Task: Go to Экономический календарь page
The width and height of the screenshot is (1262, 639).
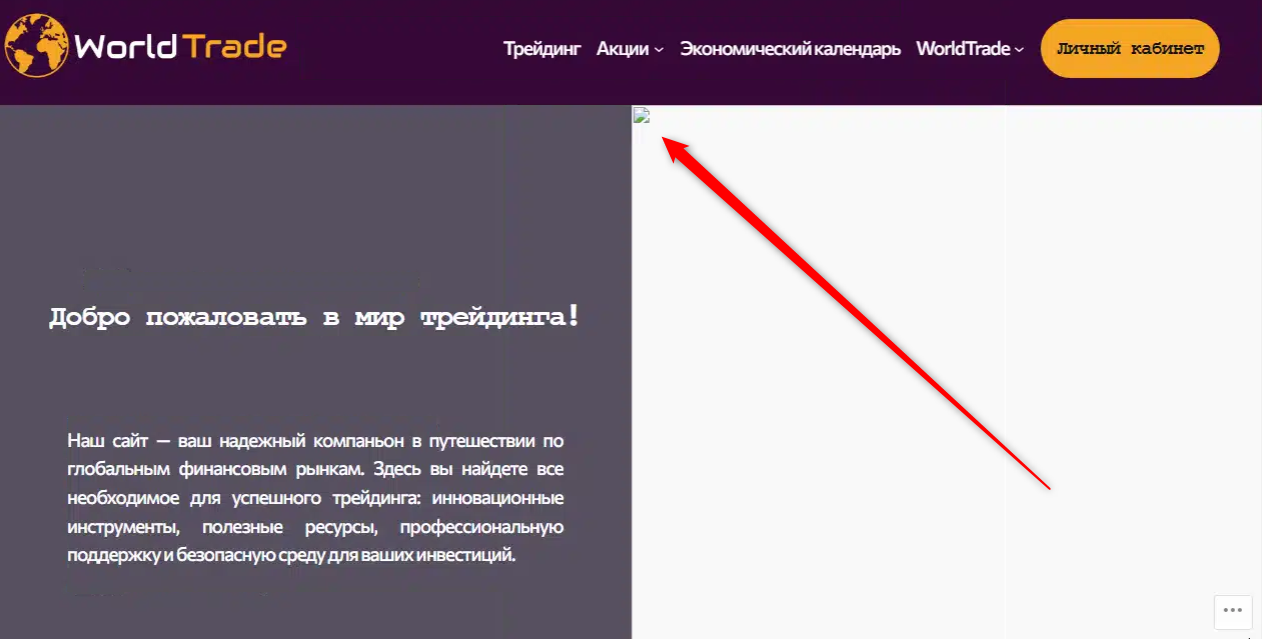Action: point(790,49)
